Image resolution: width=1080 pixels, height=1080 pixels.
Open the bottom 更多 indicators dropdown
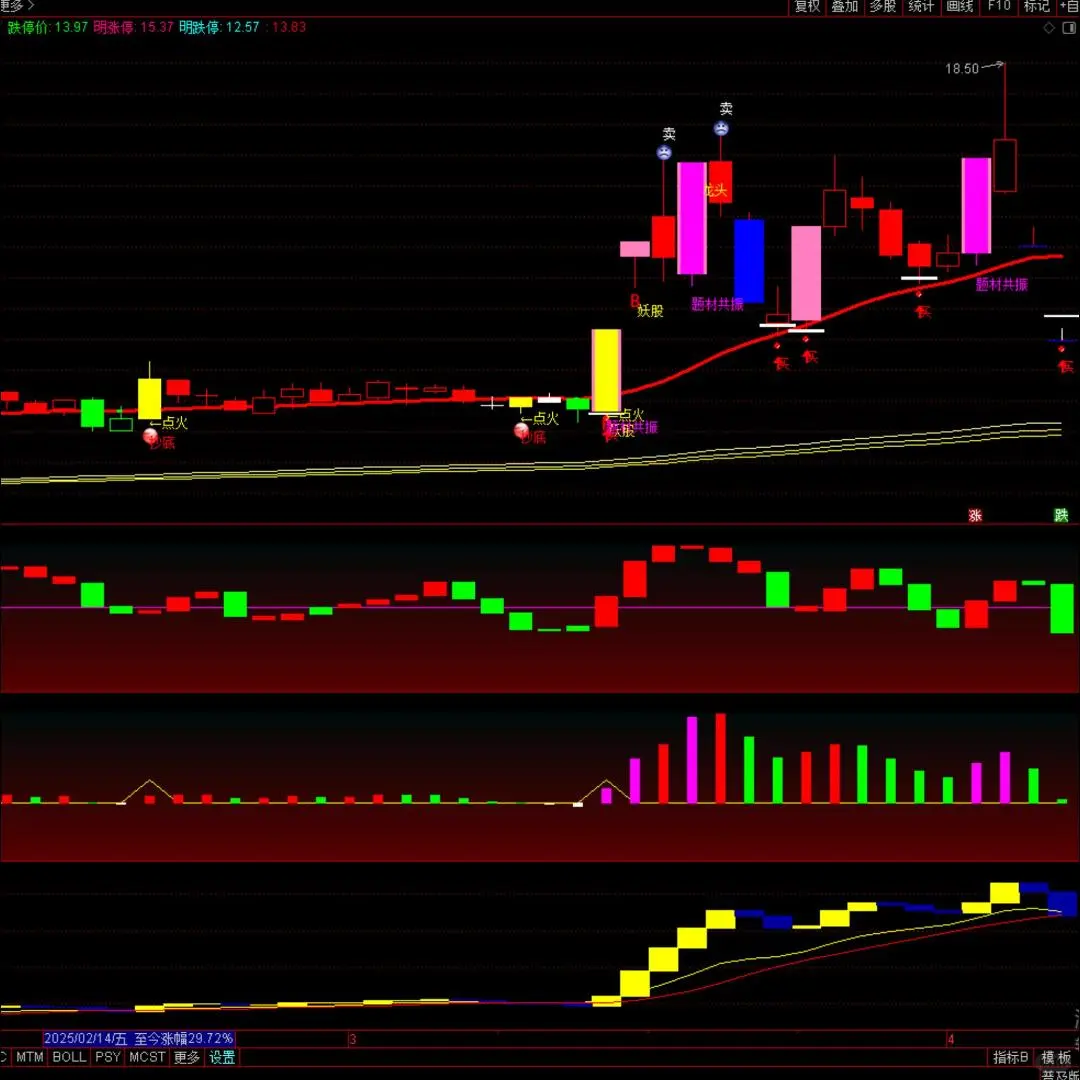pyautogui.click(x=187, y=1057)
